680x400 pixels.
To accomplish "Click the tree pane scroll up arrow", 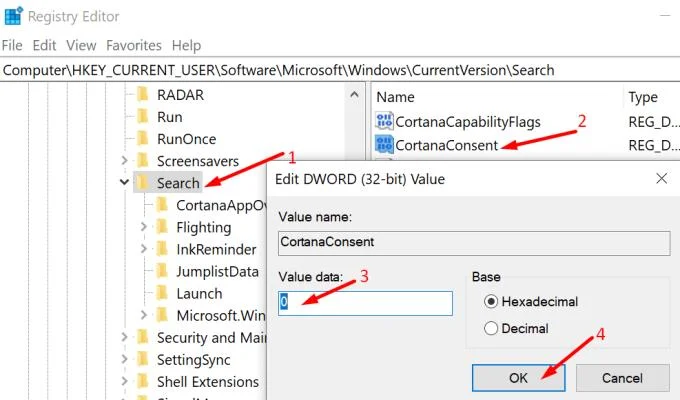I will (354, 94).
